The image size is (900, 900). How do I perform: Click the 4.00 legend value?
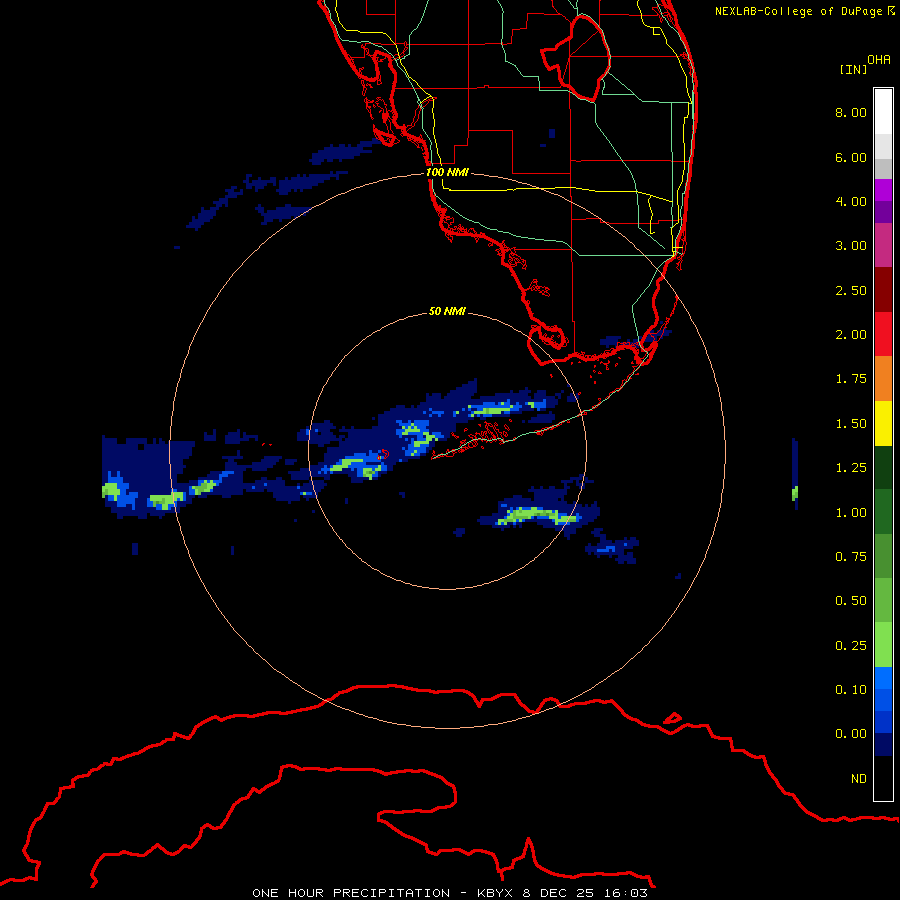coord(851,201)
